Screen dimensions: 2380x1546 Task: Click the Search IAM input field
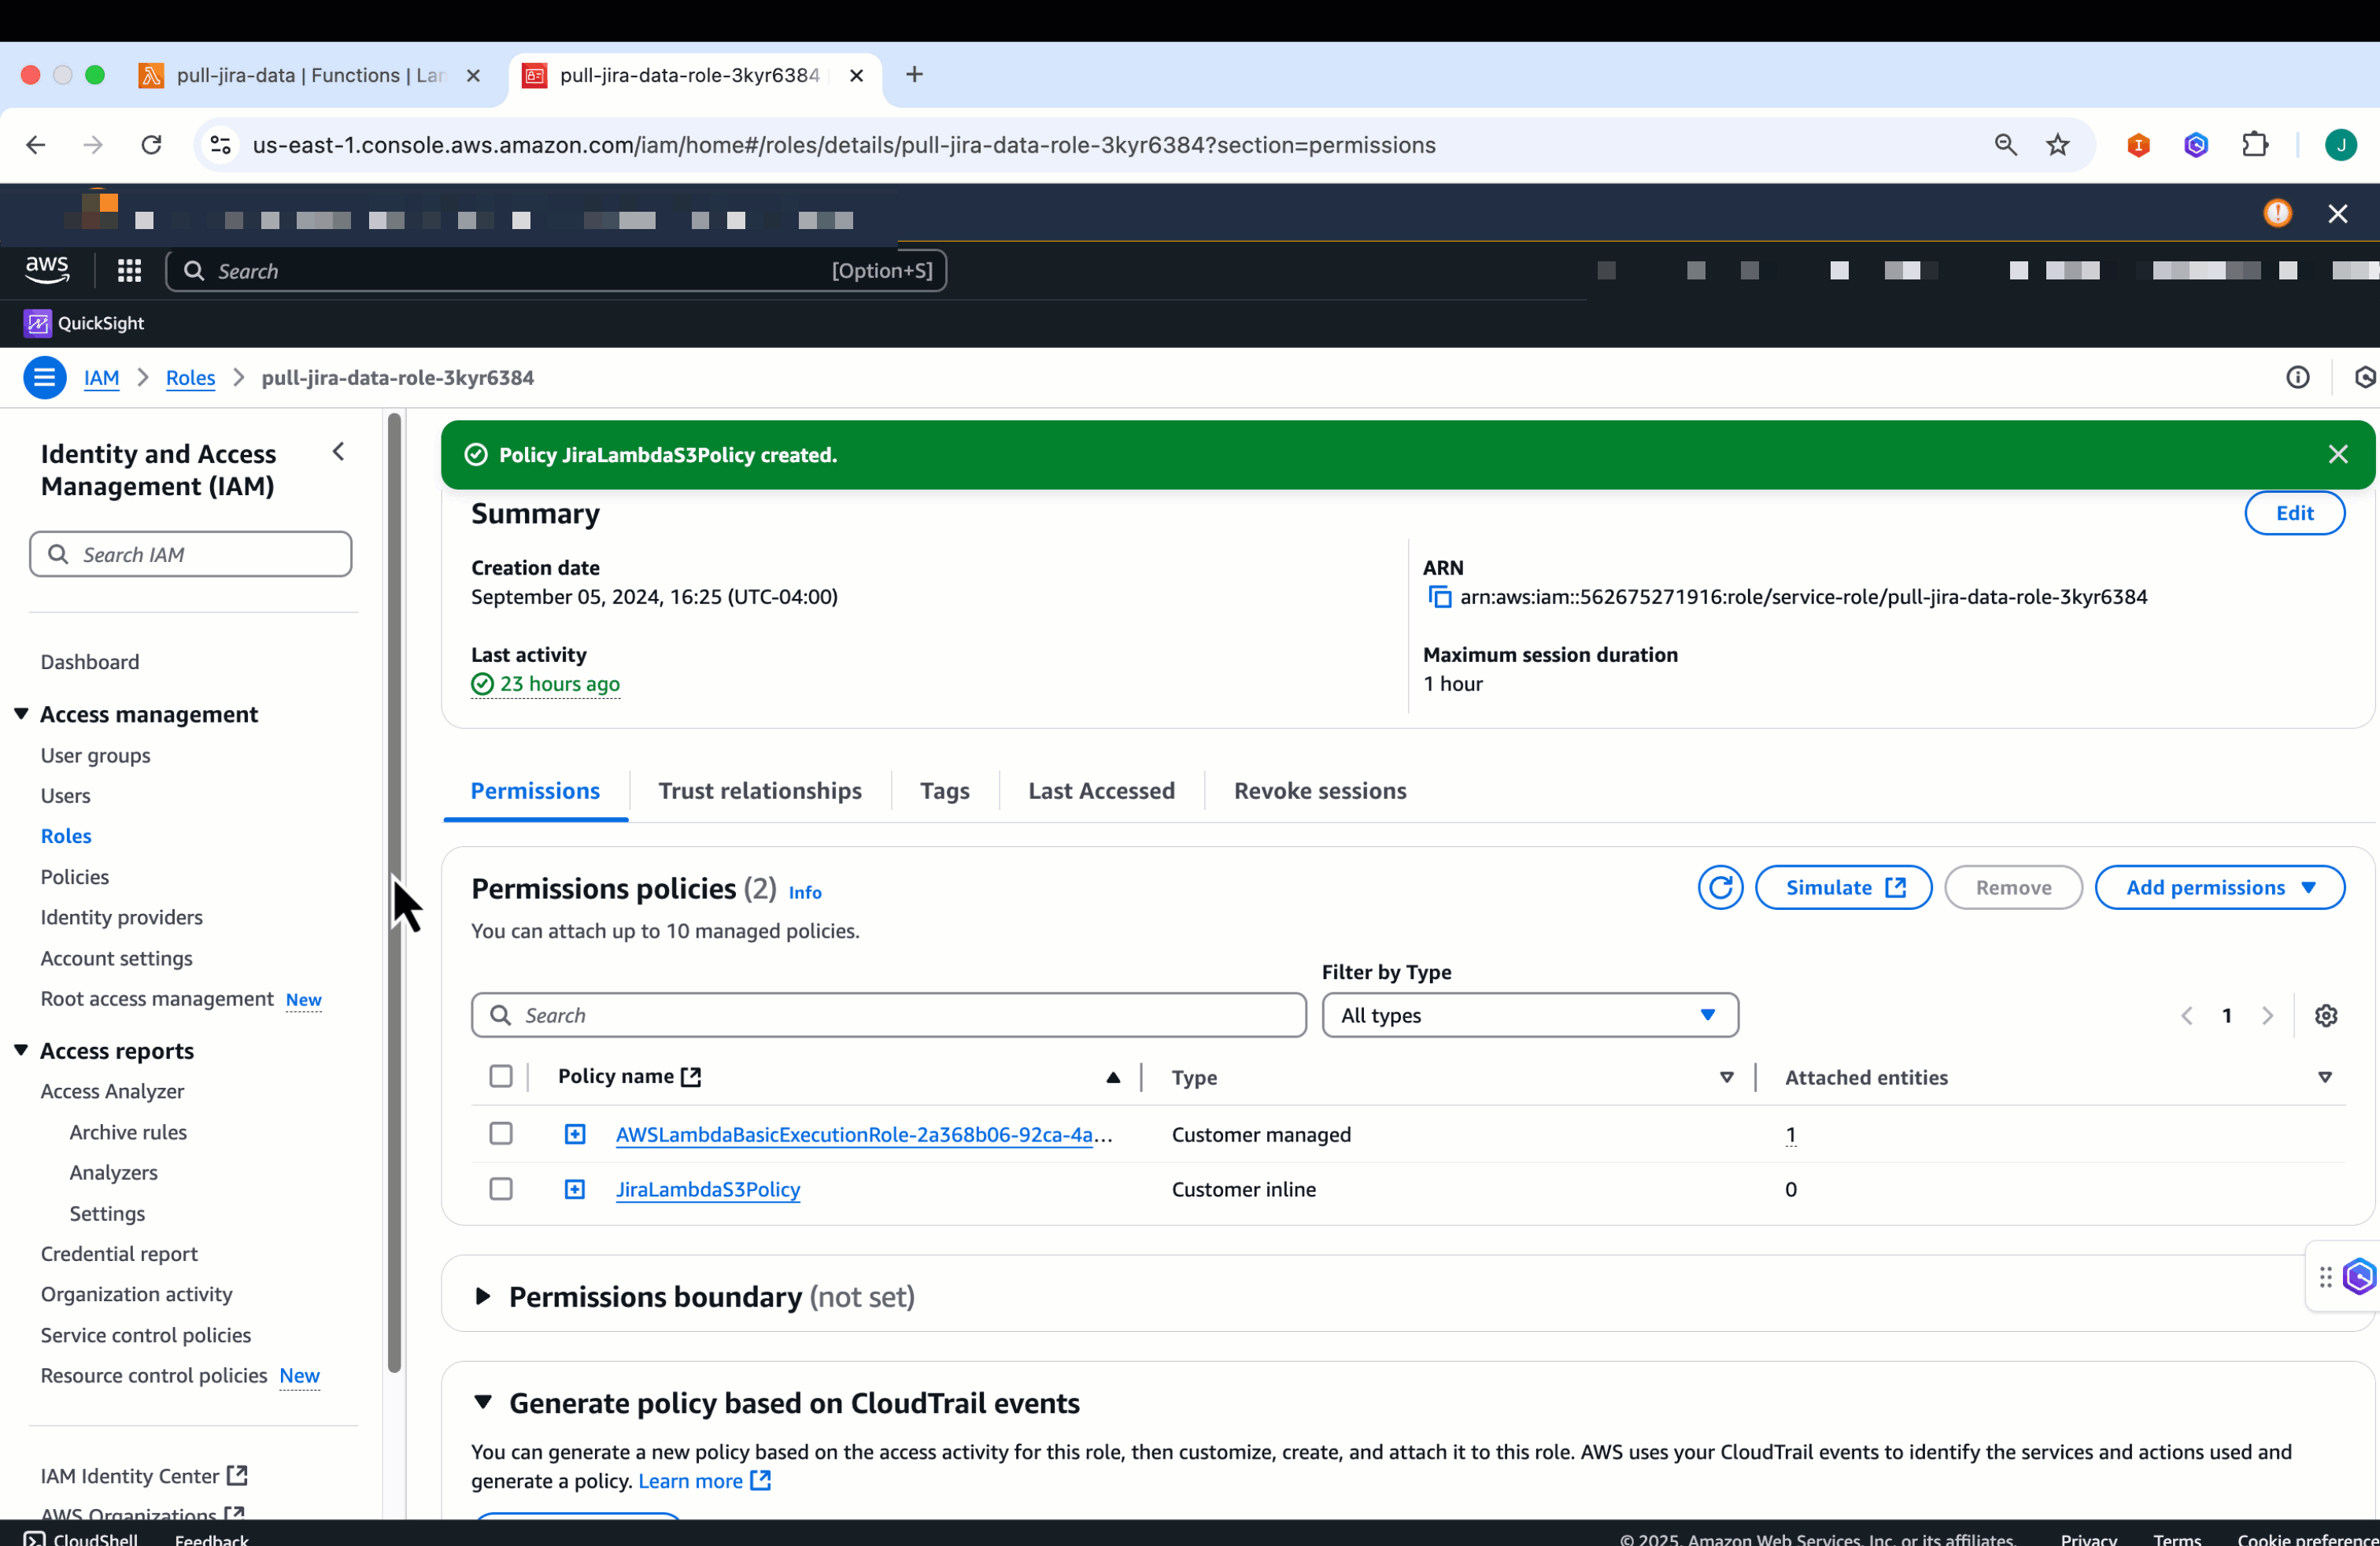(x=191, y=554)
